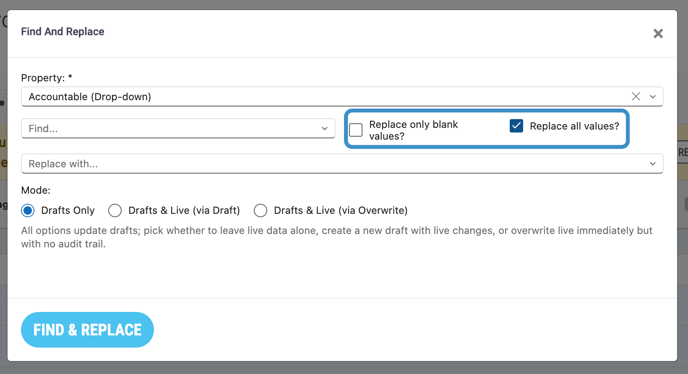Screen dimensions: 688x374
Task: Uncheck Replace all values checkbox
Action: coord(516,126)
